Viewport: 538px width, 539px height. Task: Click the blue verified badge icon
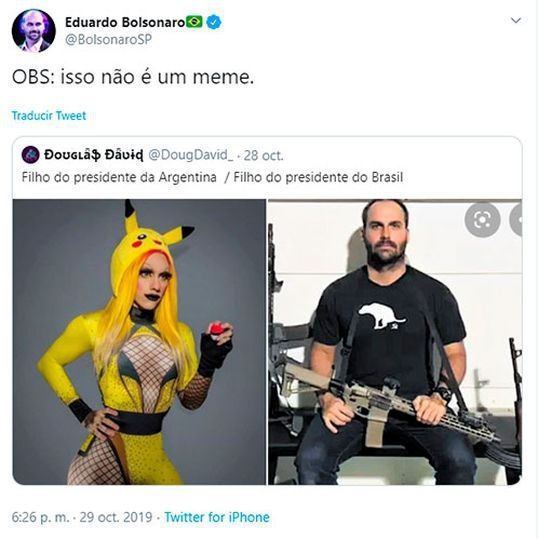pos(214,22)
